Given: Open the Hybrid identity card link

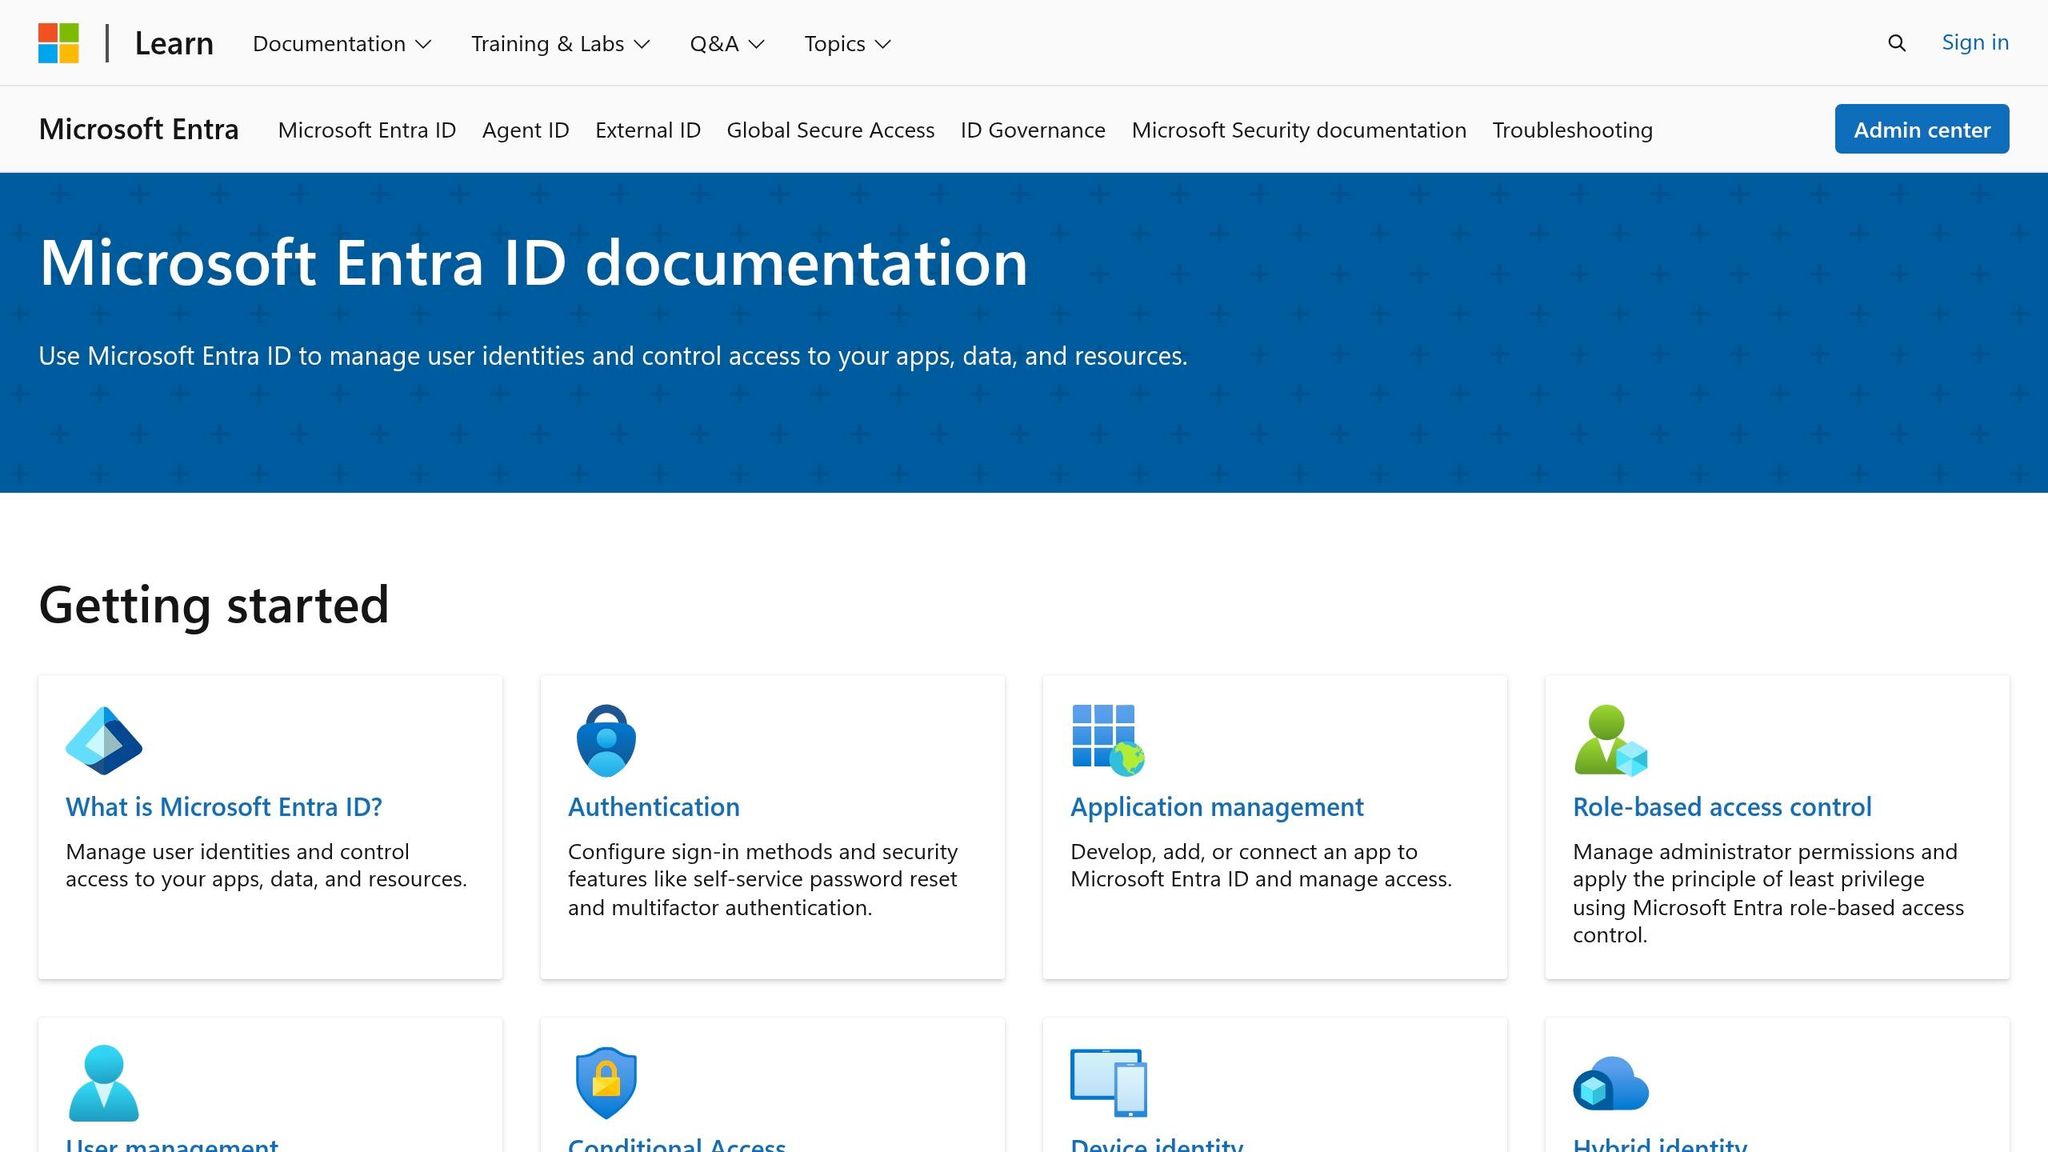Looking at the screenshot, I should (1660, 1143).
